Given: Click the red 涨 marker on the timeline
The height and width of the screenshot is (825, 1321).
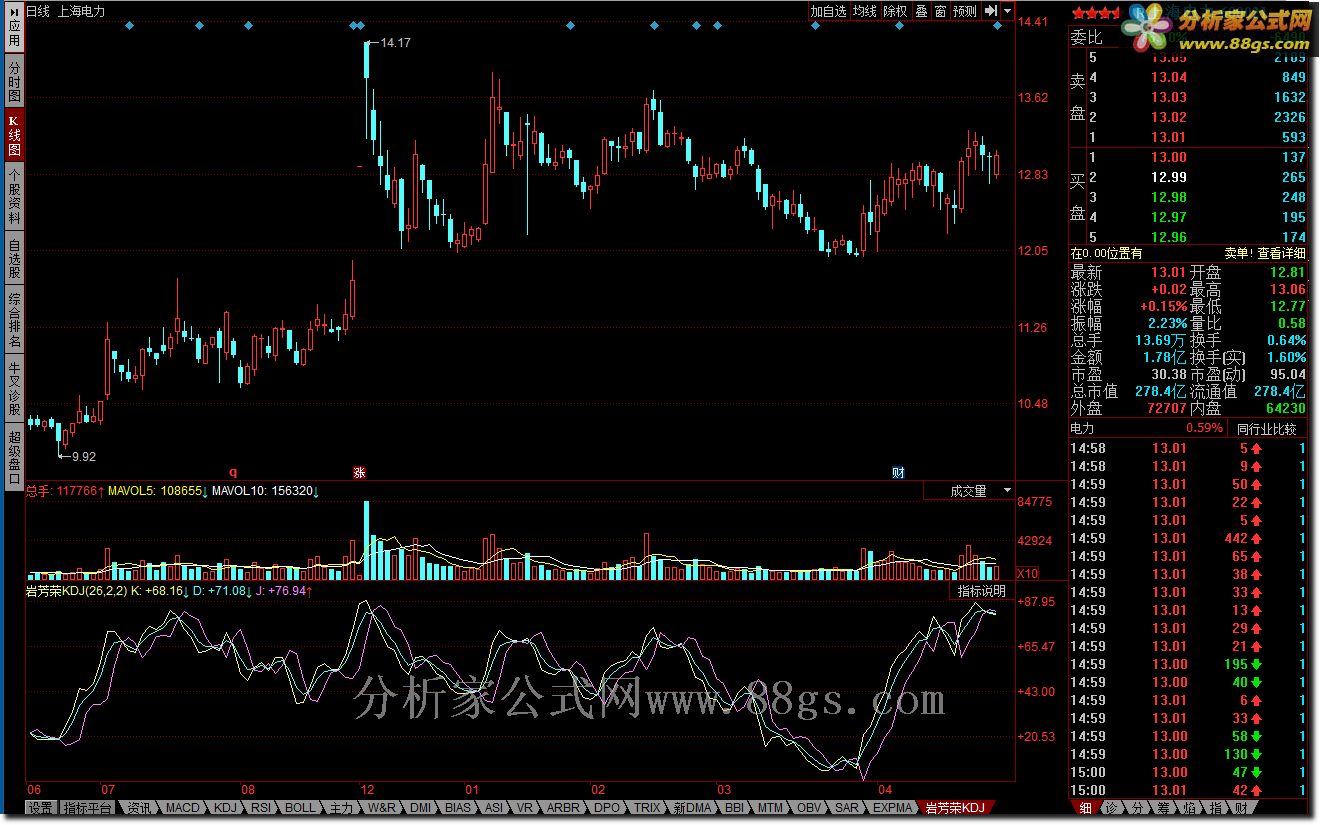Looking at the screenshot, I should click(x=359, y=472).
